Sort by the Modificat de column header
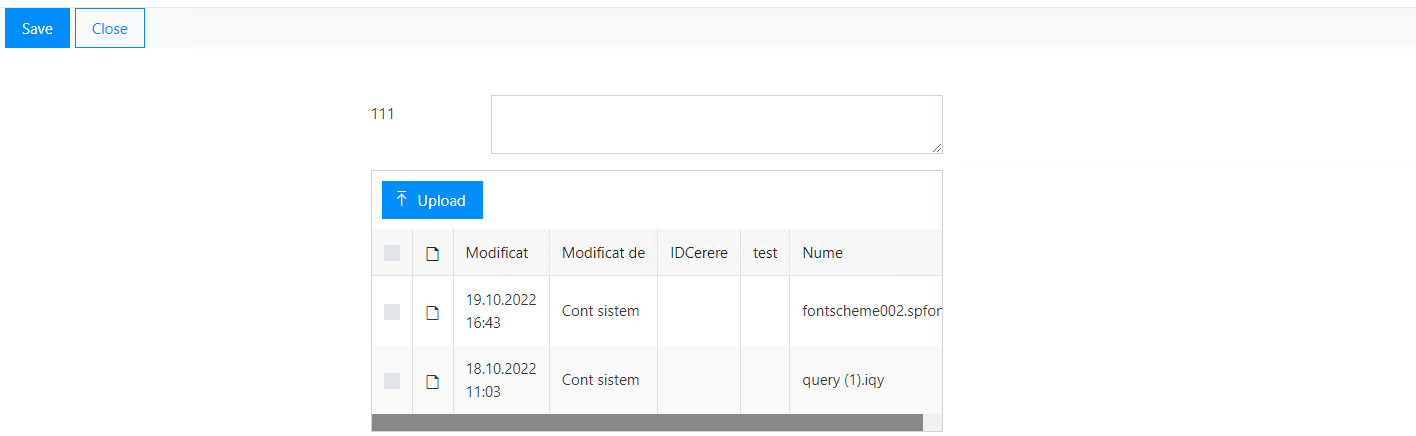This screenshot has width=1416, height=436. [x=603, y=253]
